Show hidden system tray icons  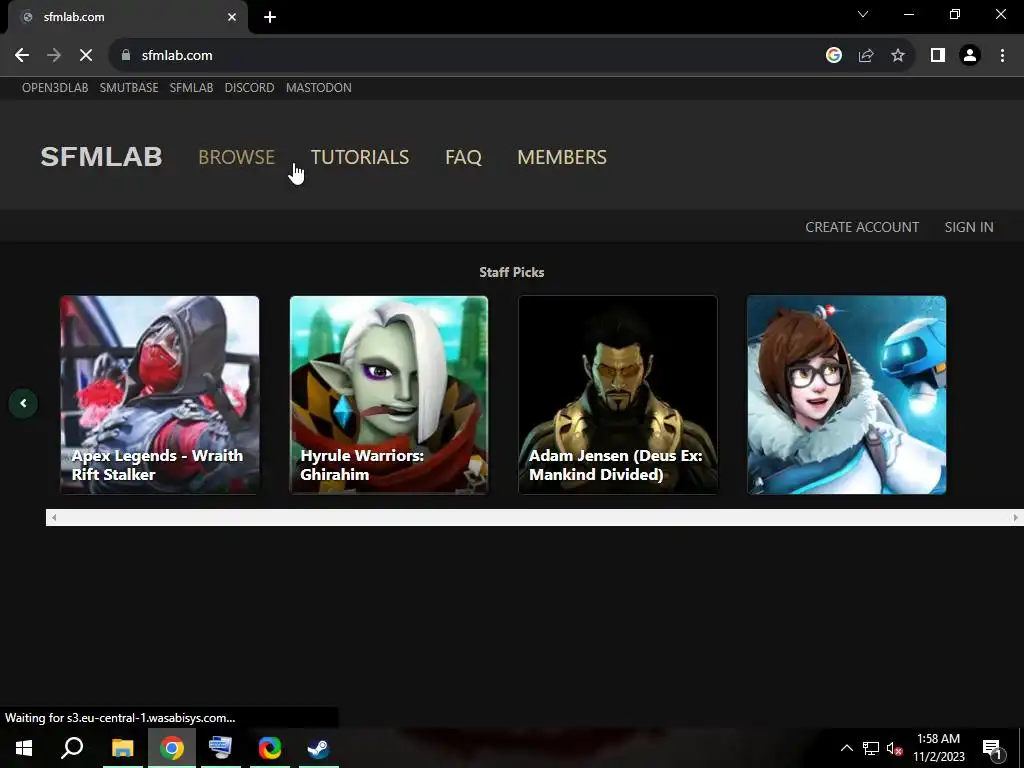(846, 748)
